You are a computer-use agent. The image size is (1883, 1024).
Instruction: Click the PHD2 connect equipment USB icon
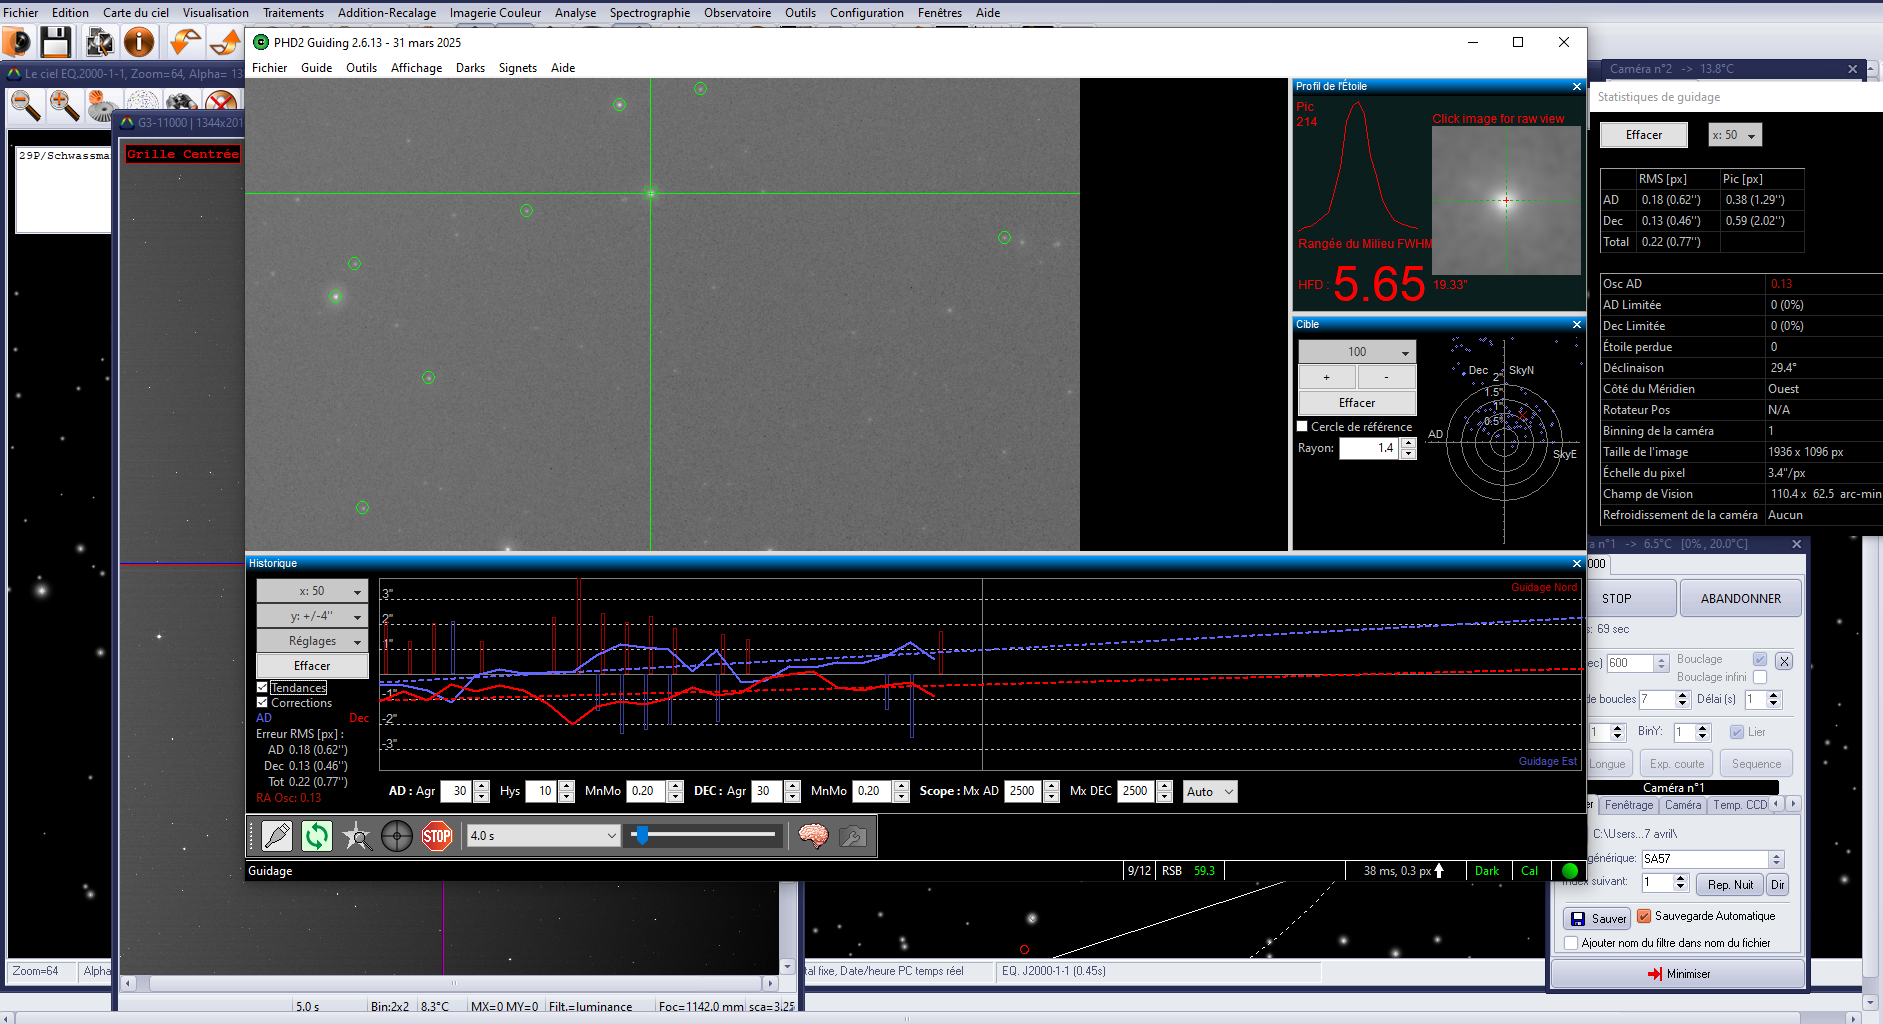pos(277,836)
